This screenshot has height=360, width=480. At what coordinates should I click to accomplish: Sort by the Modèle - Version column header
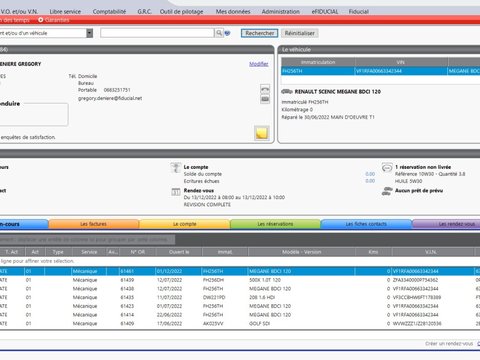coord(302,252)
